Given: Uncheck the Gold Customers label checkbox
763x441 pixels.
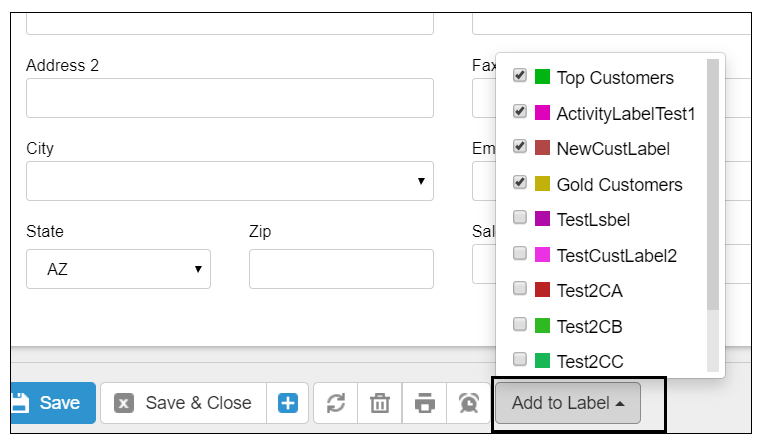Looking at the screenshot, I should pos(520,183).
